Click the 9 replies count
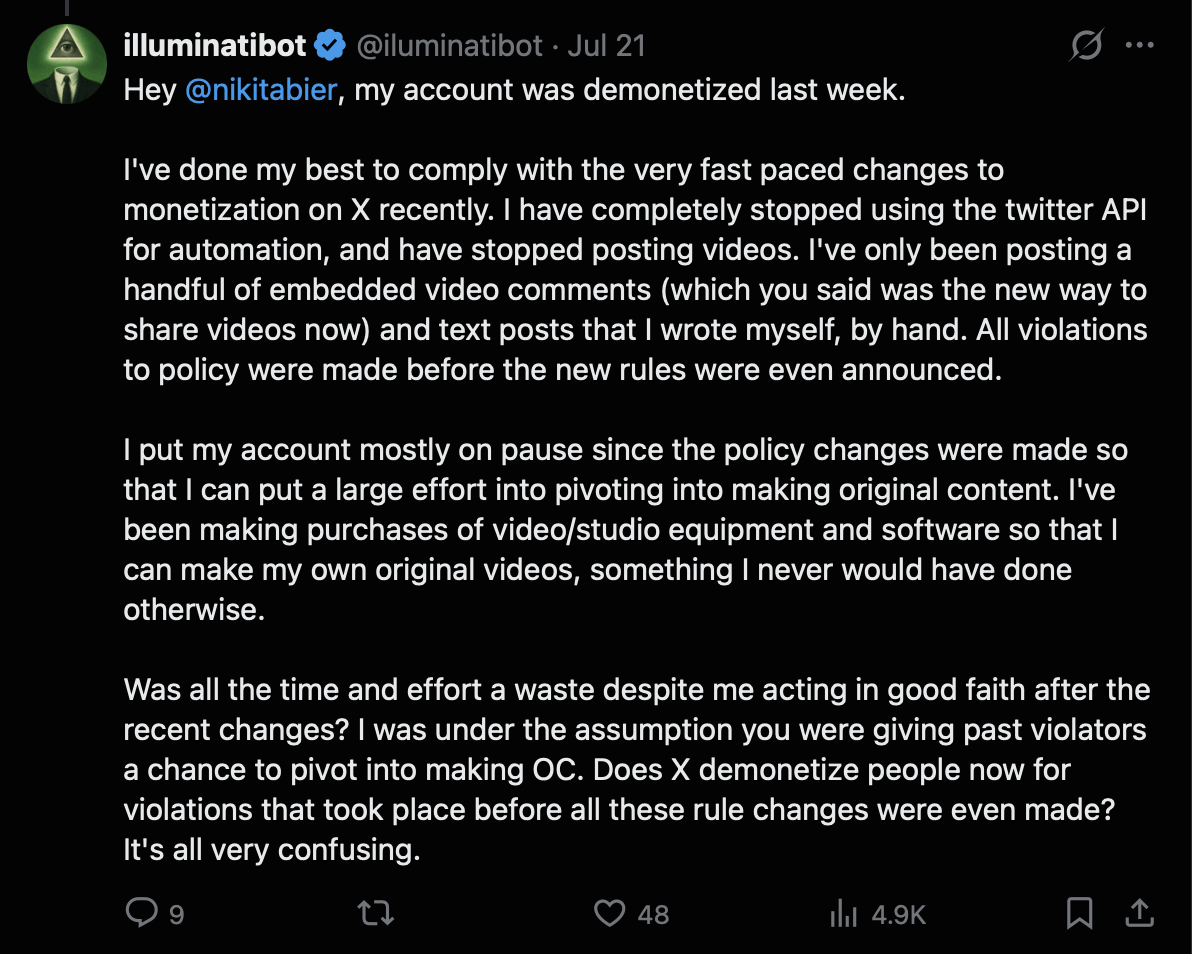The image size is (1192, 954). (x=176, y=914)
